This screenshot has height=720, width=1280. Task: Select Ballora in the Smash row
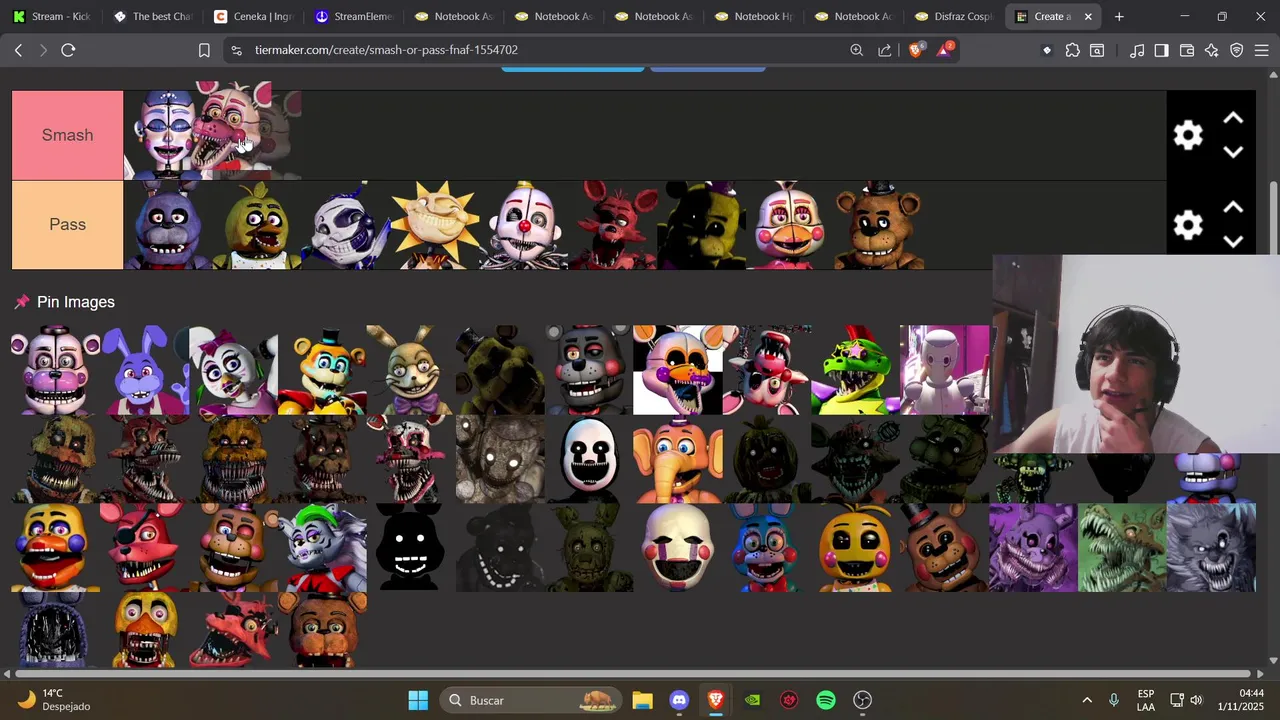click(162, 135)
